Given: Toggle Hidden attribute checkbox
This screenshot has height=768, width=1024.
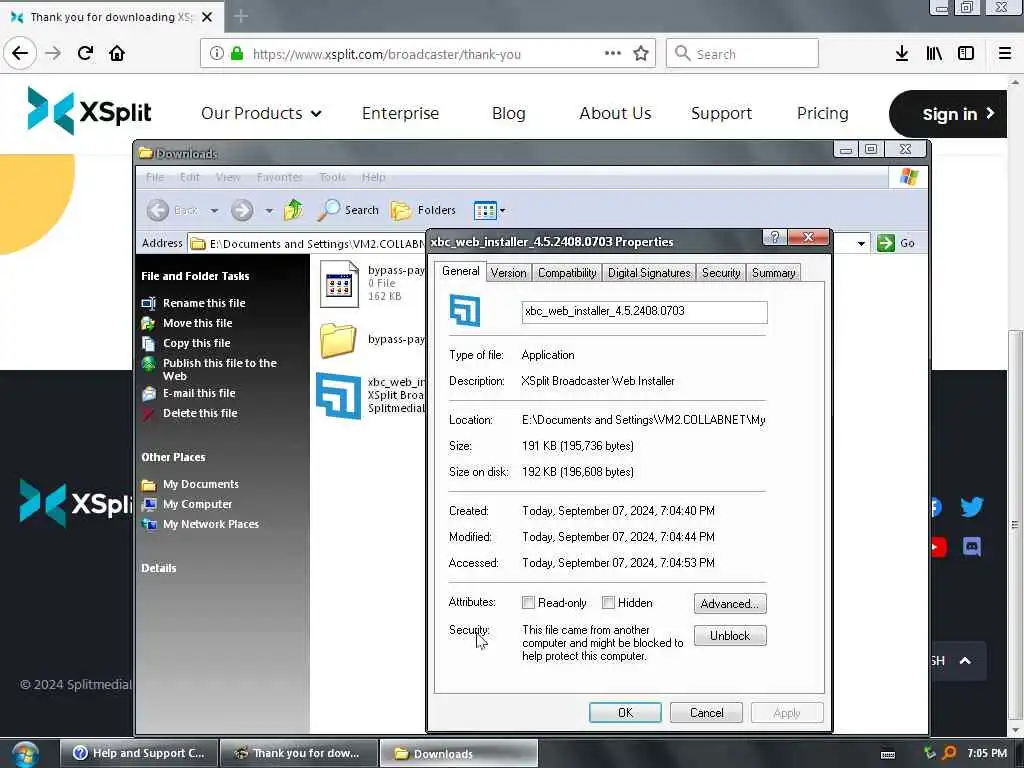Looking at the screenshot, I should 608,603.
